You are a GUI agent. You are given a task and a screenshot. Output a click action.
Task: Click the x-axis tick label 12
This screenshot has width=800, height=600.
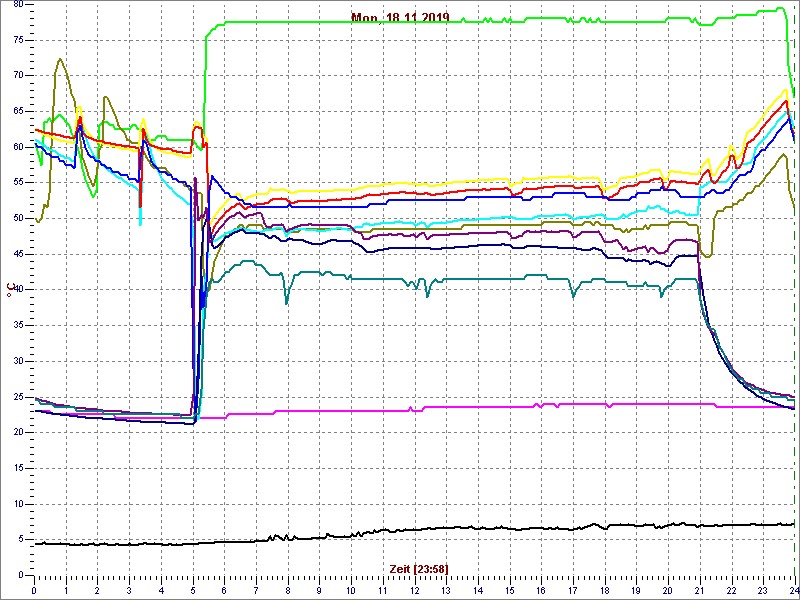pos(414,591)
